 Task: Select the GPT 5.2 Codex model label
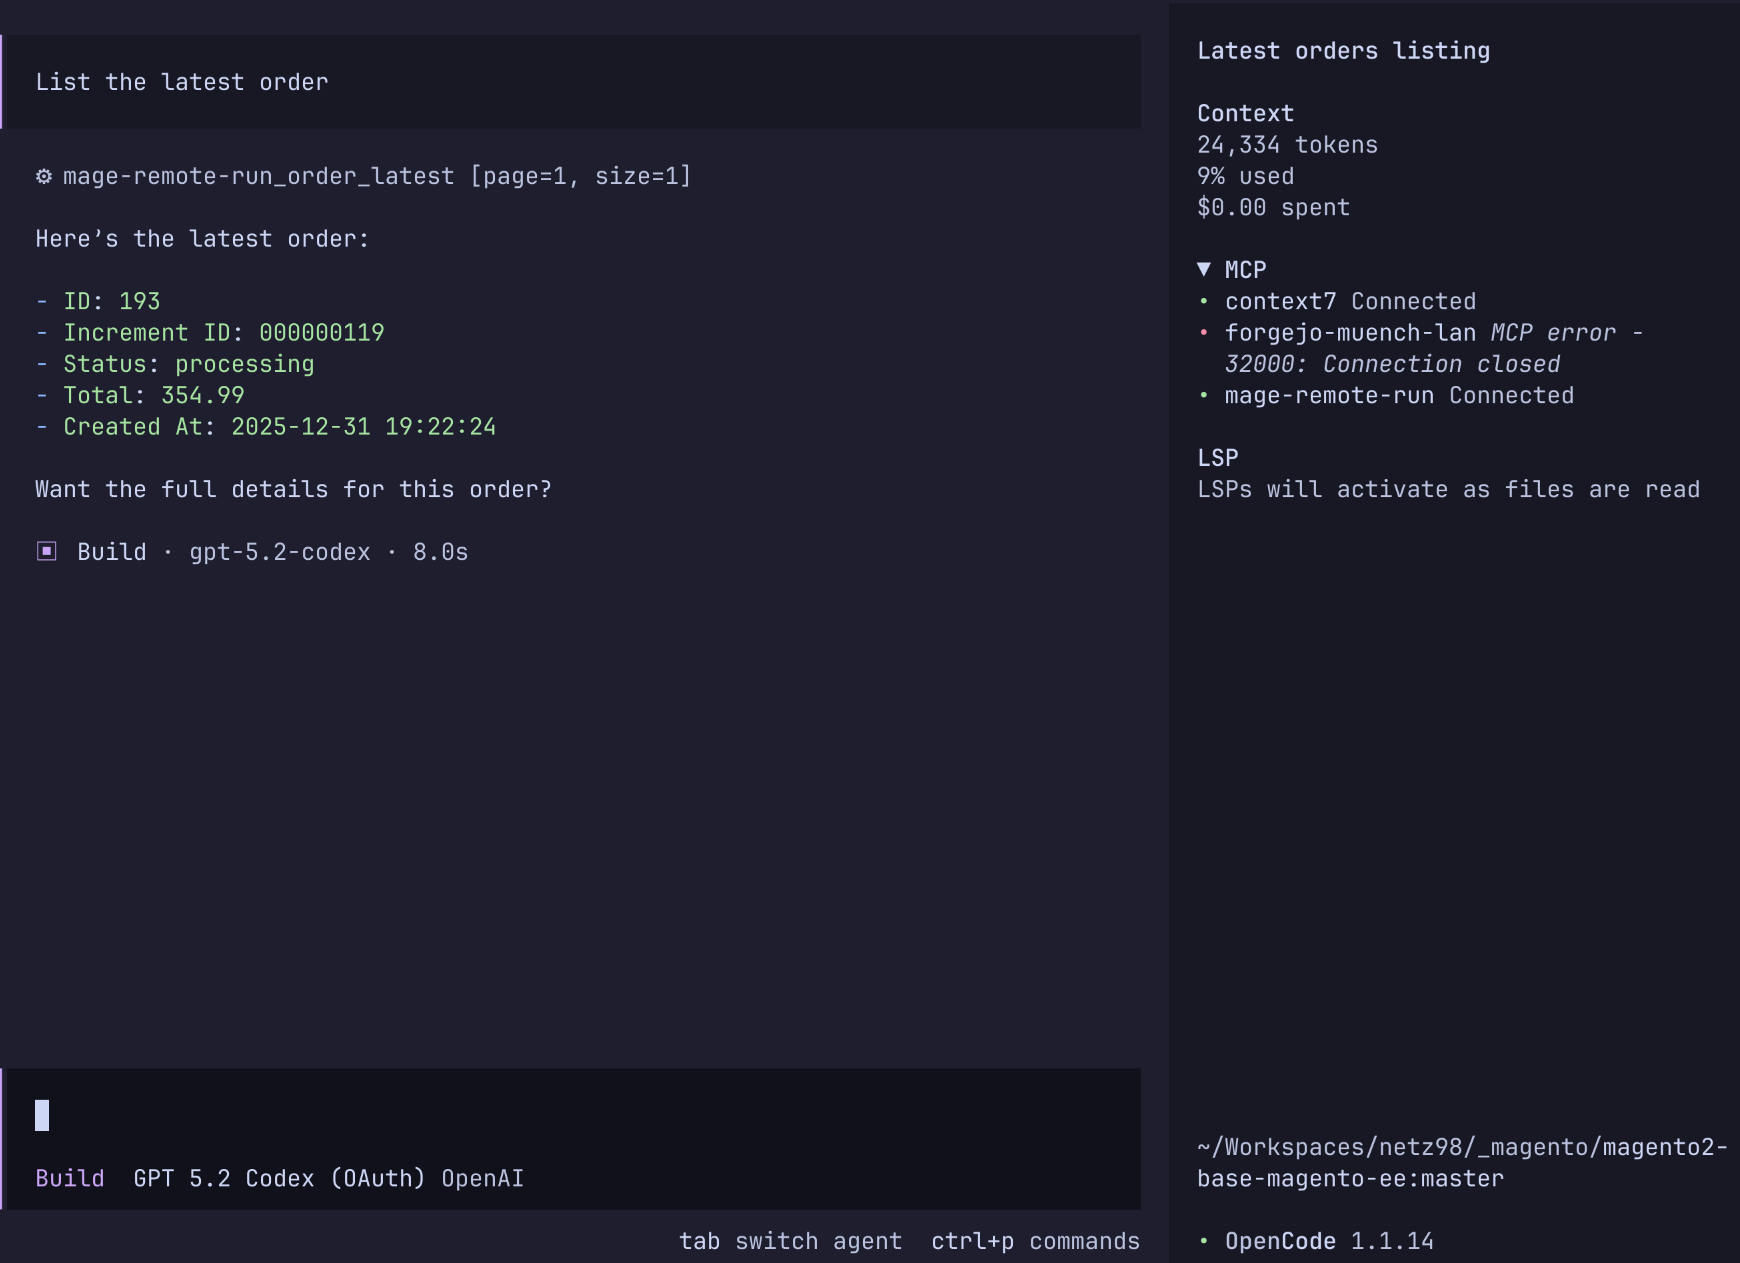(x=280, y=1178)
